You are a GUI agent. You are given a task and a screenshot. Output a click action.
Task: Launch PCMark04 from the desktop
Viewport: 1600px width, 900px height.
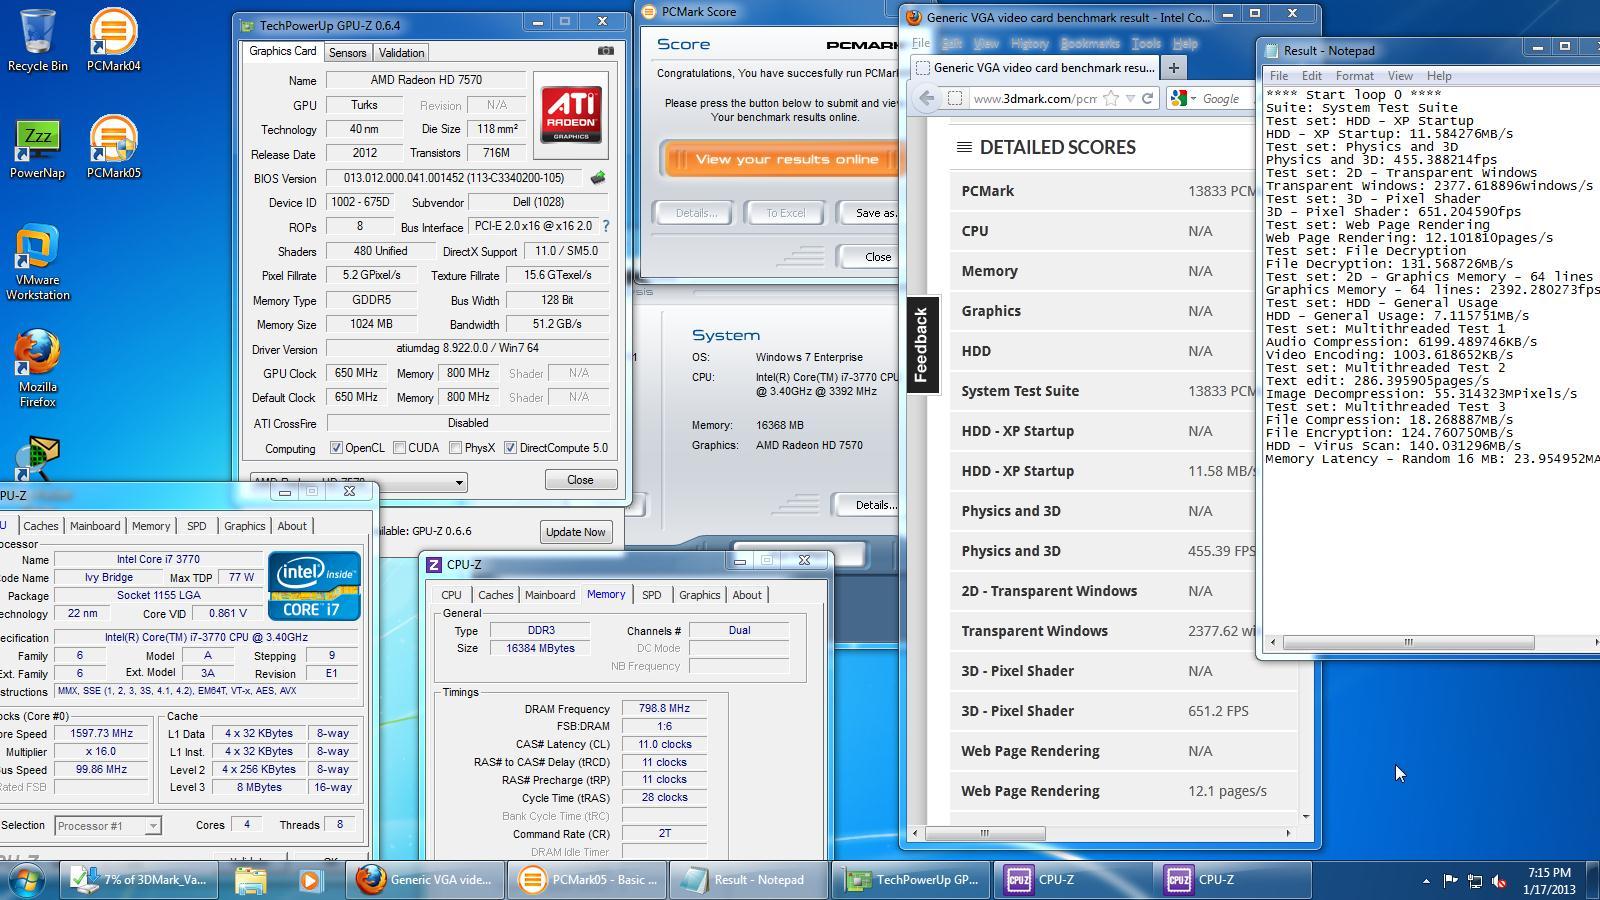pos(113,40)
